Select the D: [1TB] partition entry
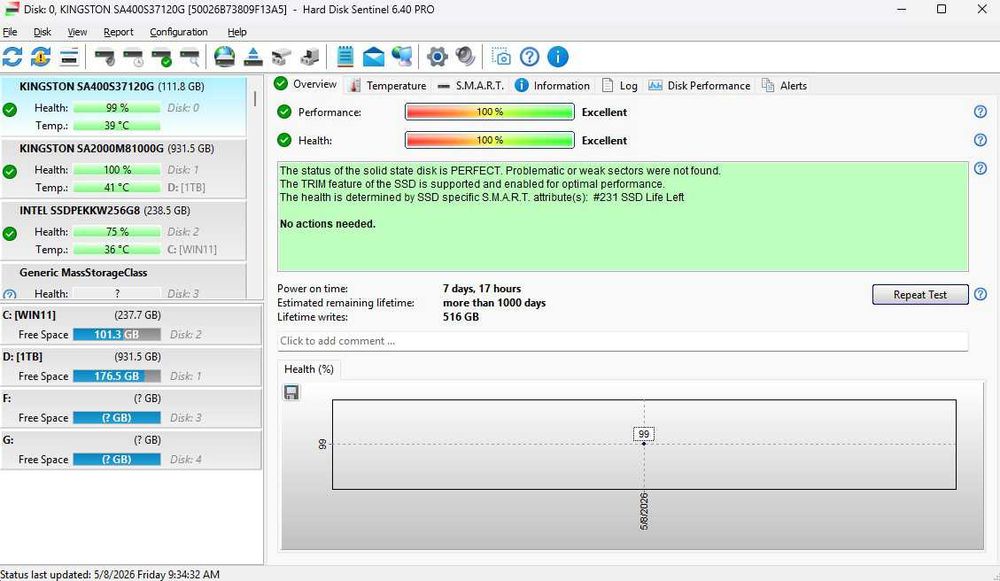 tap(131, 367)
